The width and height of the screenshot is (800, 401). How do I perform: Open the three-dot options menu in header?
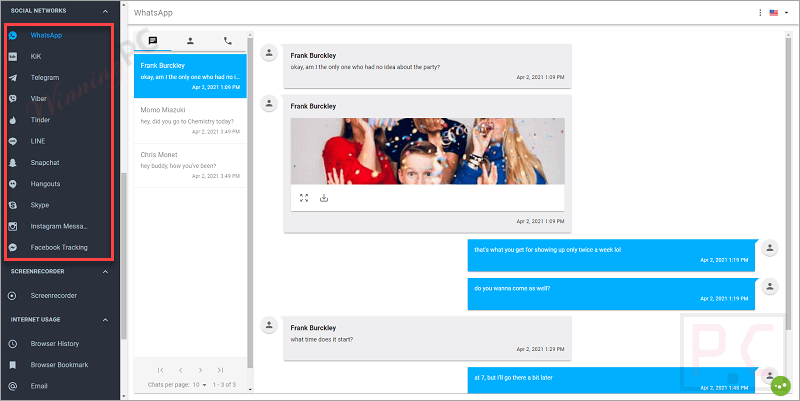[x=760, y=13]
